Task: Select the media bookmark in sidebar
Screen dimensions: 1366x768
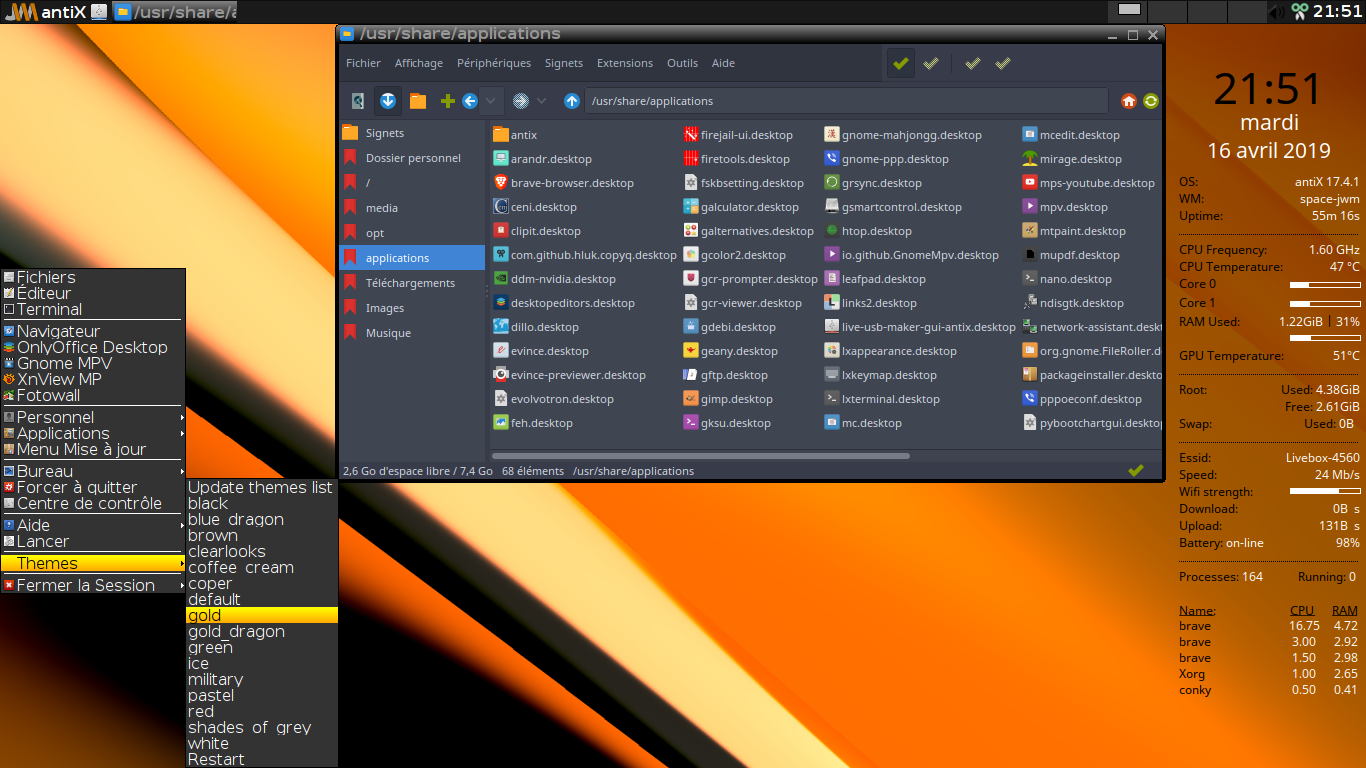Action: tap(412, 208)
